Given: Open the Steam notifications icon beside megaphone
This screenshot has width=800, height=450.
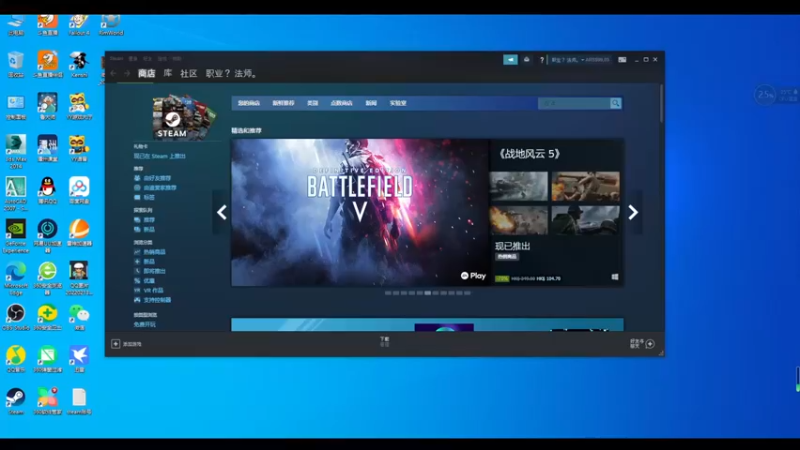Looking at the screenshot, I should click(527, 60).
